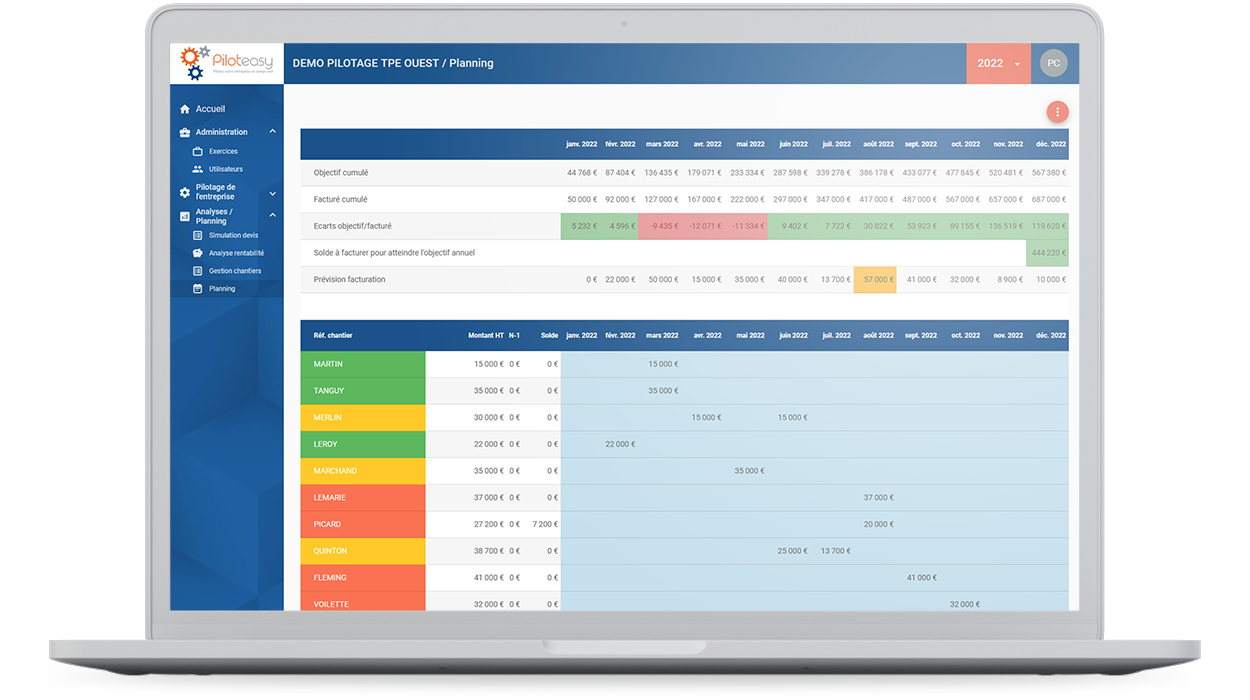
Task: Click the highlighted 57 000 € août forecast
Action: click(875, 280)
